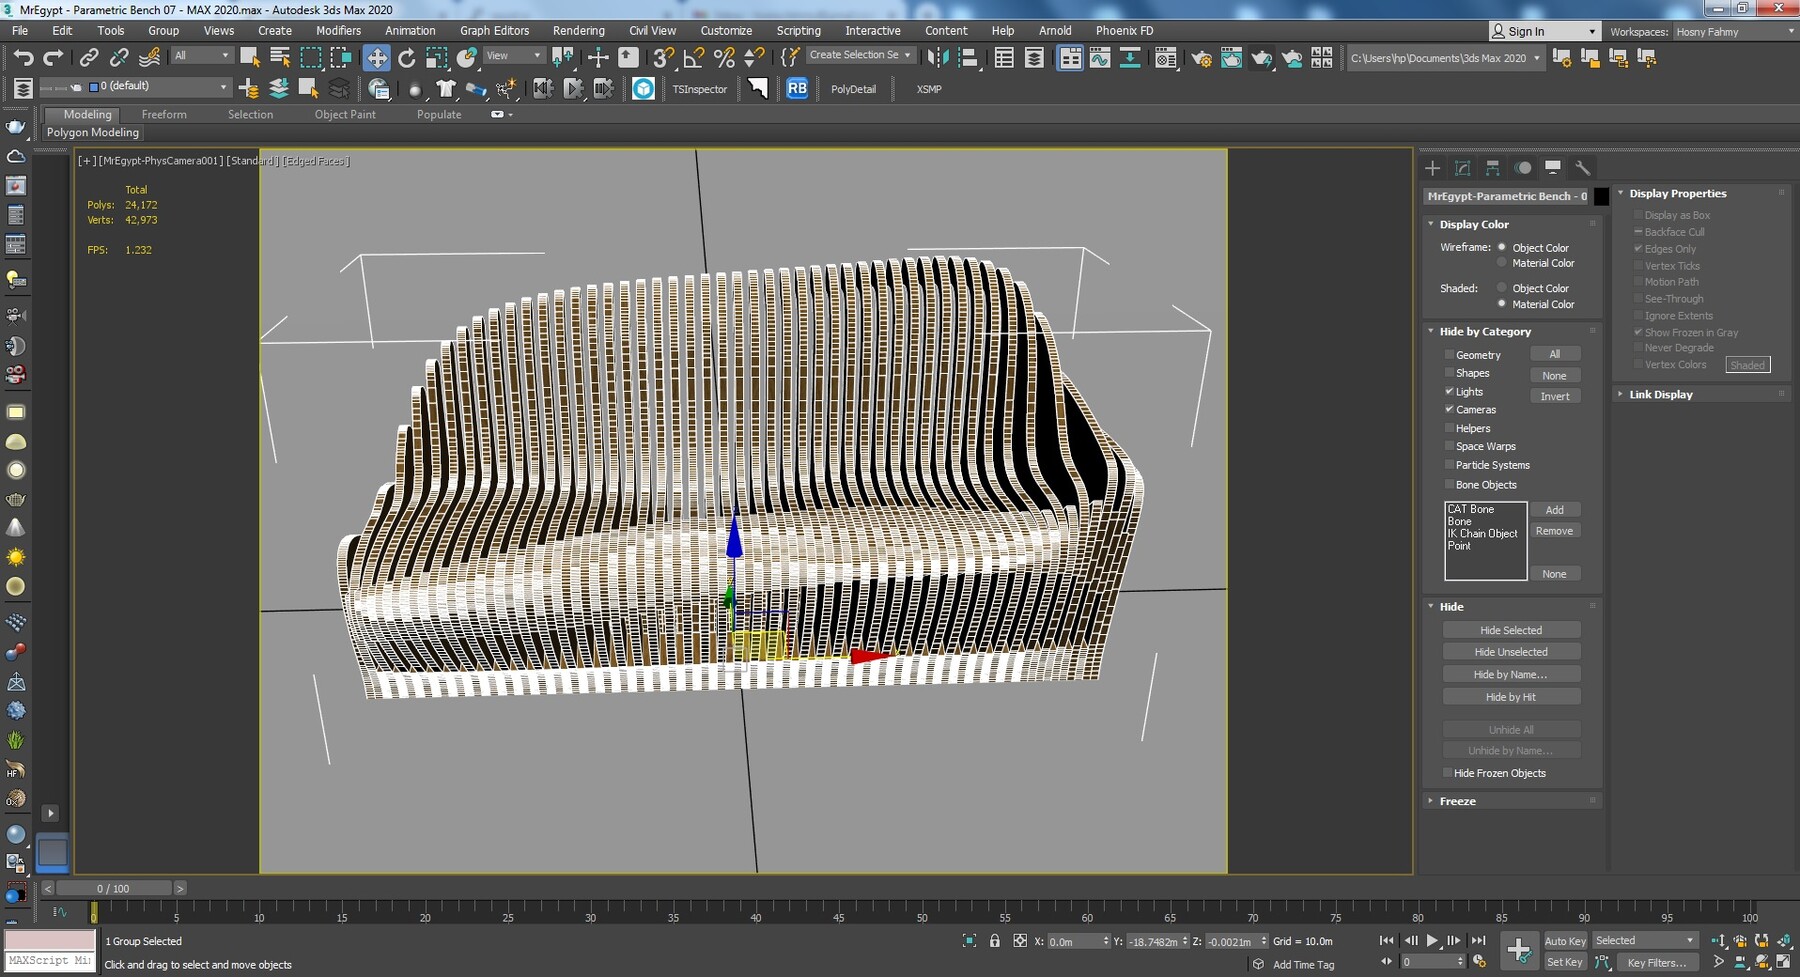Open the Key Filters dialog
This screenshot has height=977, width=1800.
click(1659, 962)
